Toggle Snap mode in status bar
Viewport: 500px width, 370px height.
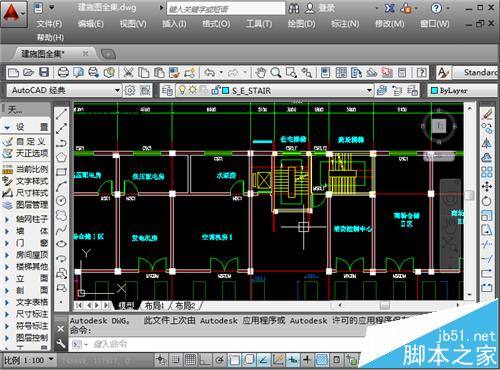point(176,360)
